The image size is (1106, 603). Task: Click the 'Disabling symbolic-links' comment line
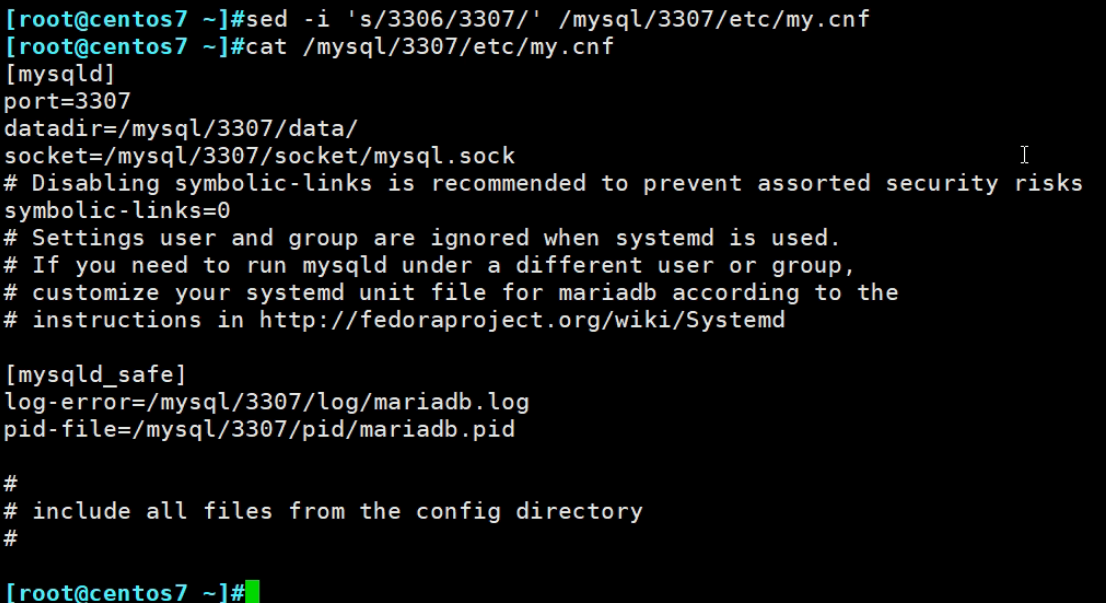click(543, 183)
